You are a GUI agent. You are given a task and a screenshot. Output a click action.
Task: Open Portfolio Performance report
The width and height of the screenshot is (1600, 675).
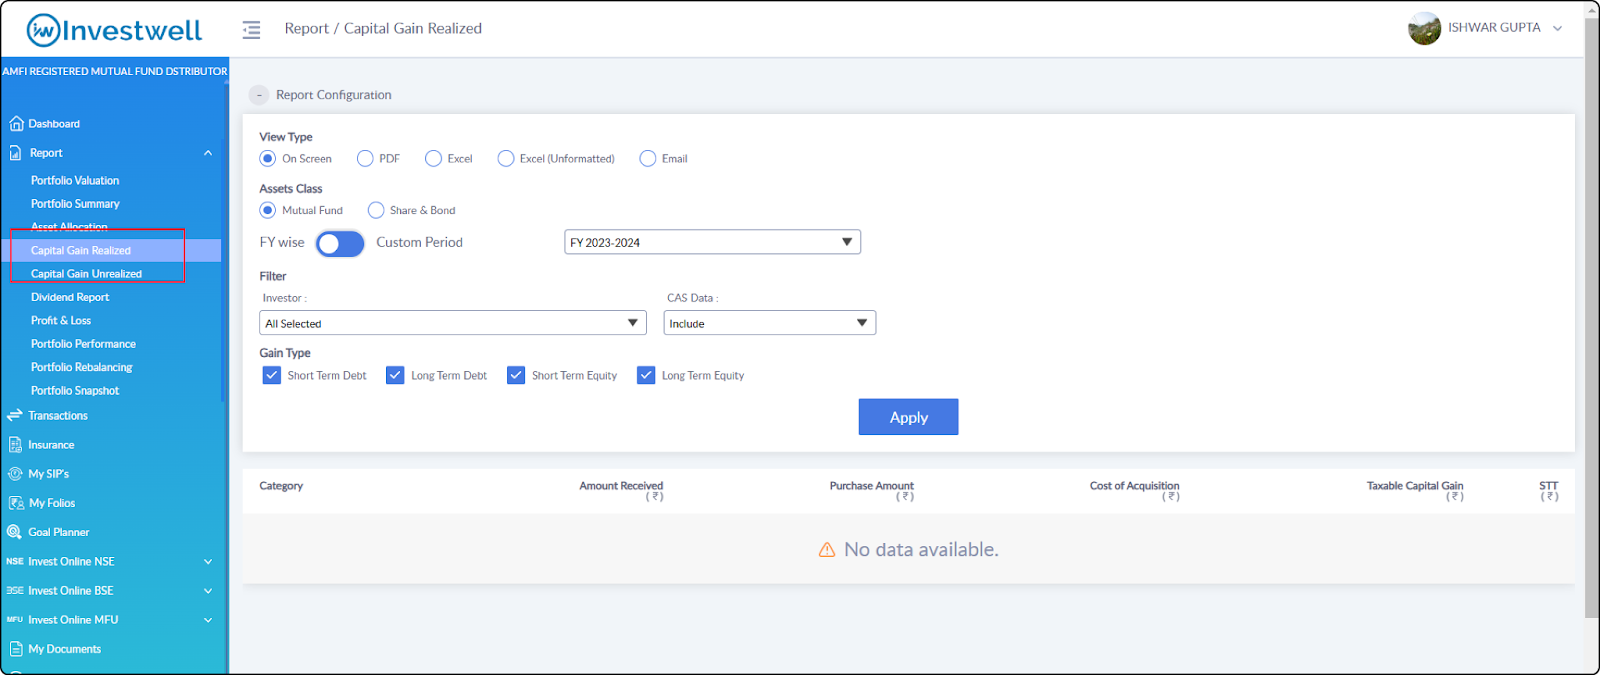[x=83, y=344]
